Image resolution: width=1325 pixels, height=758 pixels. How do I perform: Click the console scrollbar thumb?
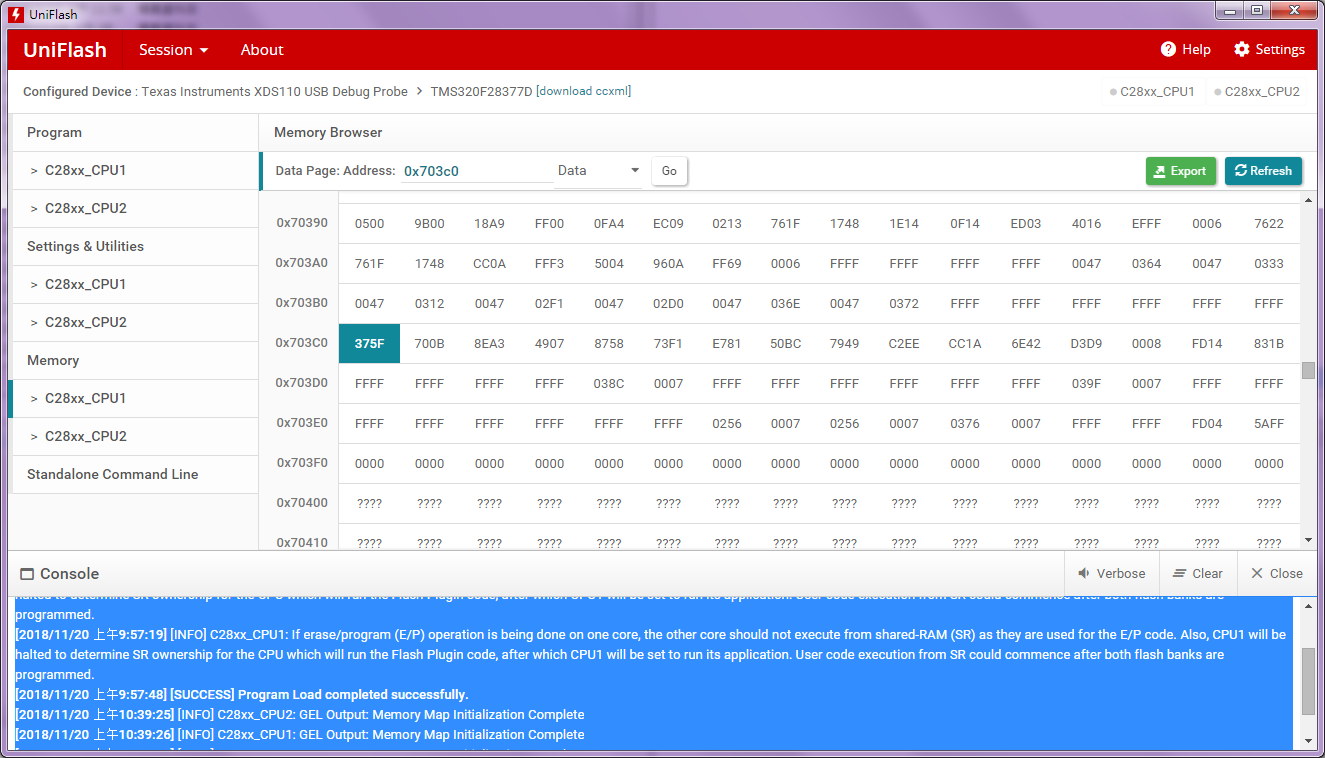tap(1307, 680)
